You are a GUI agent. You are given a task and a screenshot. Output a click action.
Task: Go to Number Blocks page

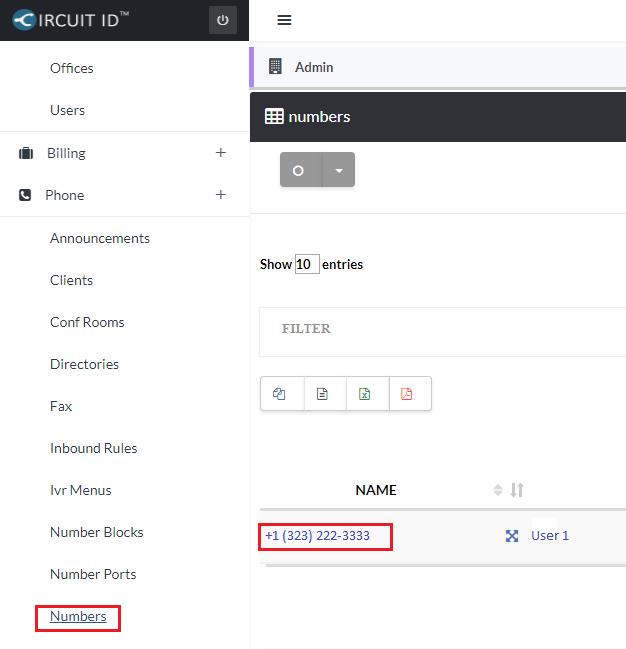point(97,532)
